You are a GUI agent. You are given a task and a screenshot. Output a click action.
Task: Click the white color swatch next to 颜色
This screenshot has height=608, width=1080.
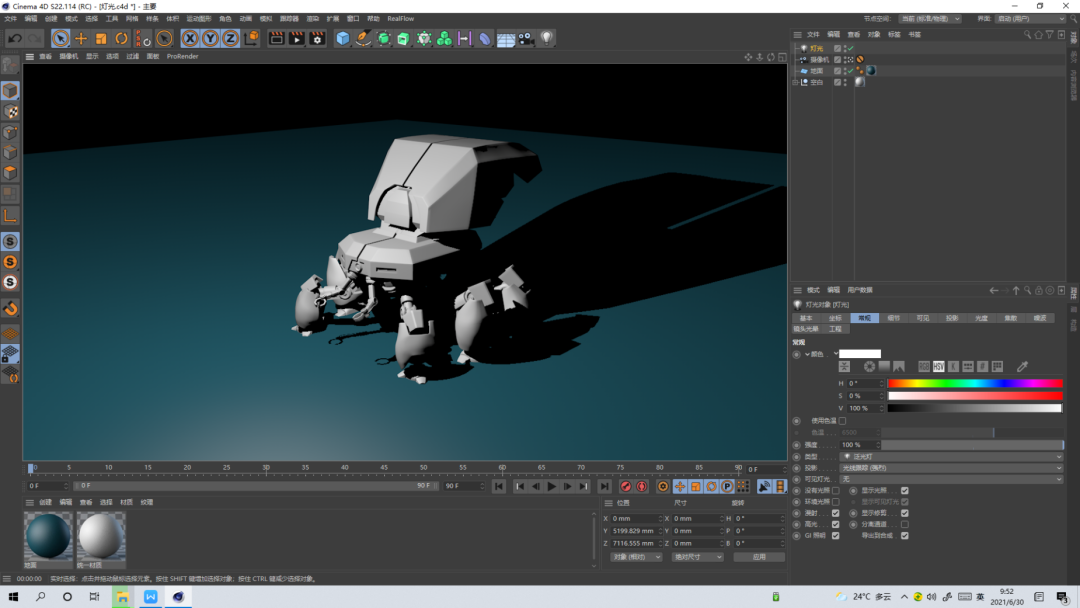point(860,355)
